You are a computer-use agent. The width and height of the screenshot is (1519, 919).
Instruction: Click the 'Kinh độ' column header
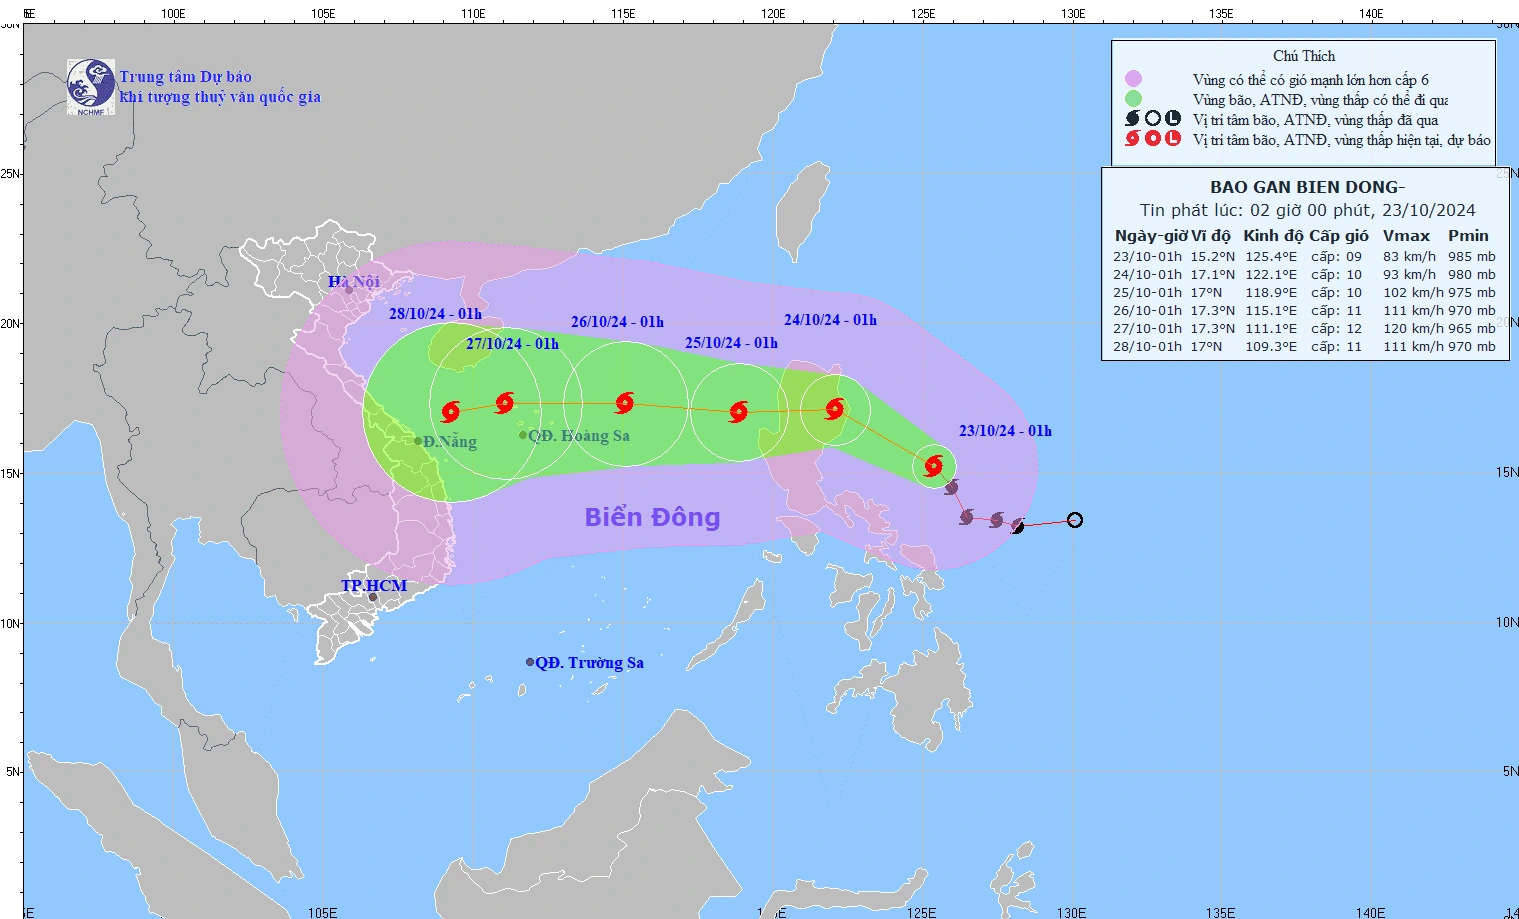click(x=1273, y=236)
